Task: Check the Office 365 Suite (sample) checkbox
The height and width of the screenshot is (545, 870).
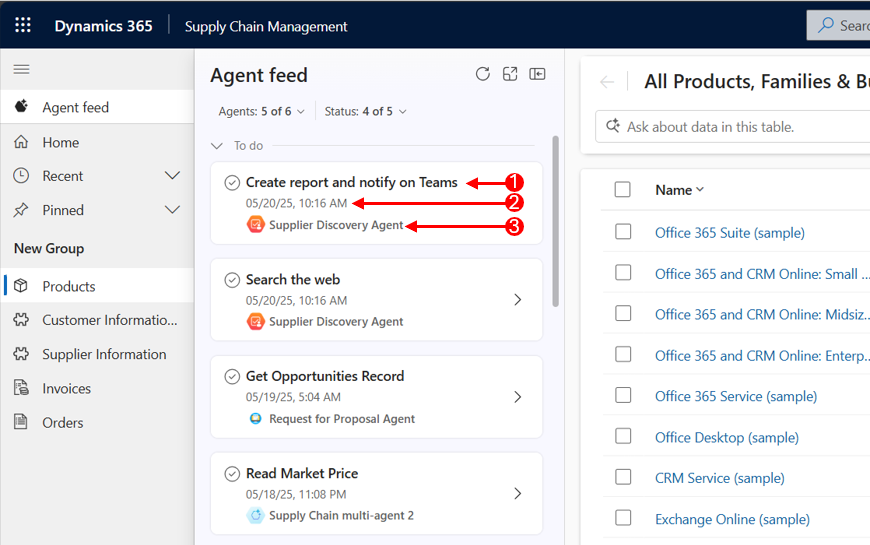Action: (623, 231)
